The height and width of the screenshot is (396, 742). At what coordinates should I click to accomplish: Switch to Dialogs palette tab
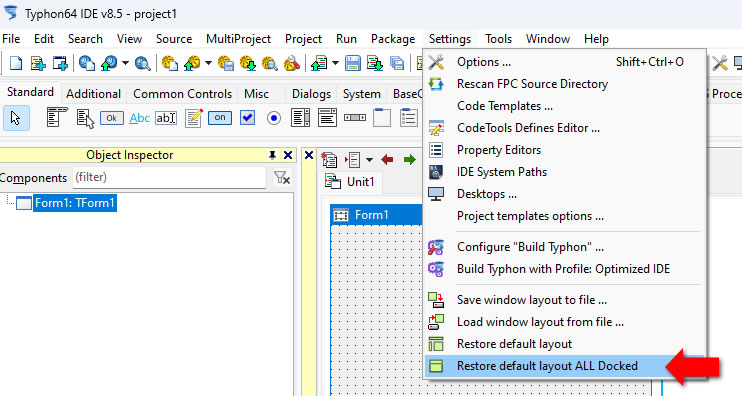click(x=311, y=94)
